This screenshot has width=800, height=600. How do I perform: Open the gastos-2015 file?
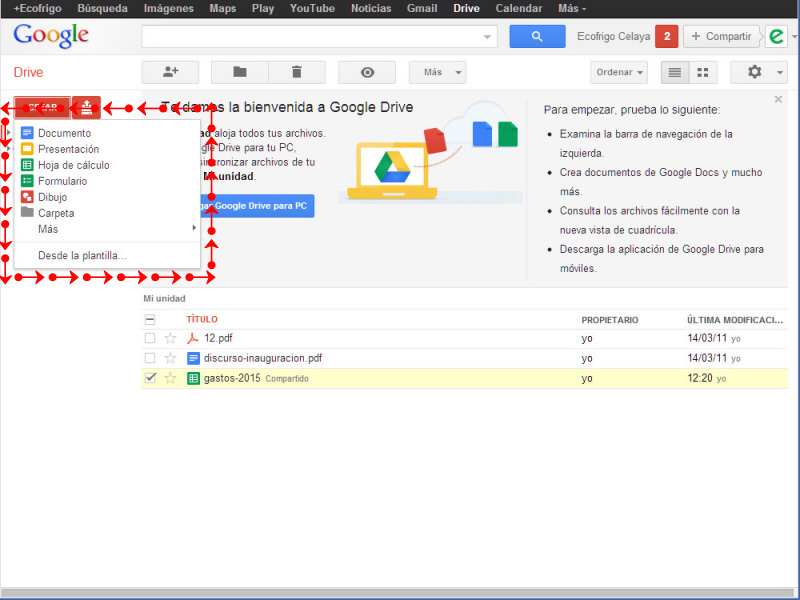pyautogui.click(x=232, y=378)
